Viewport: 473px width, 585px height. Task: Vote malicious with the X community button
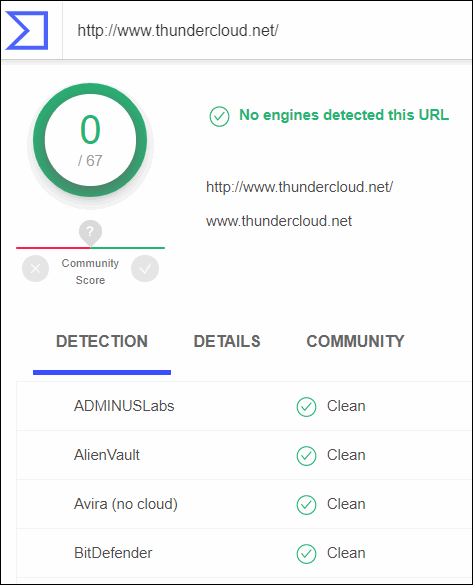35,269
